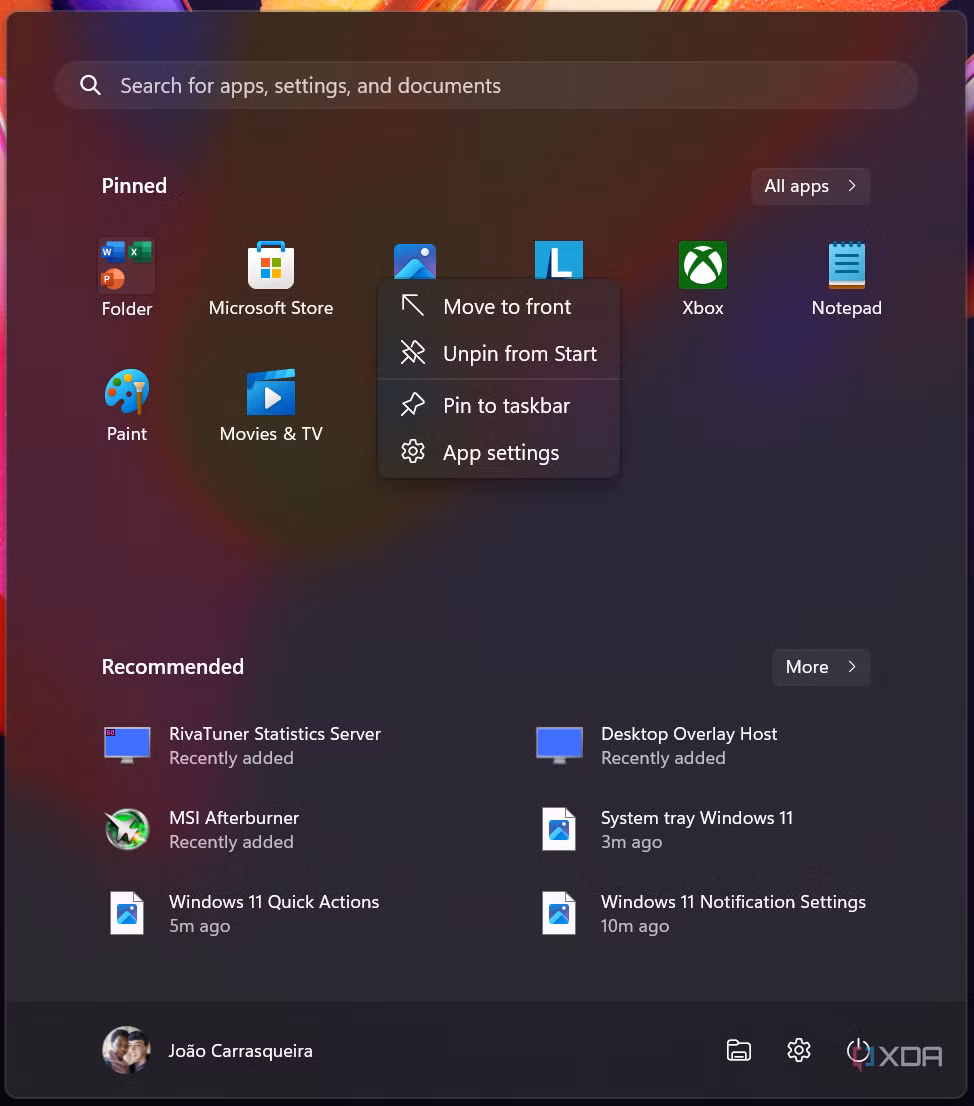Select Move to front in context menu
Screen dimensions: 974x1106
(x=507, y=306)
